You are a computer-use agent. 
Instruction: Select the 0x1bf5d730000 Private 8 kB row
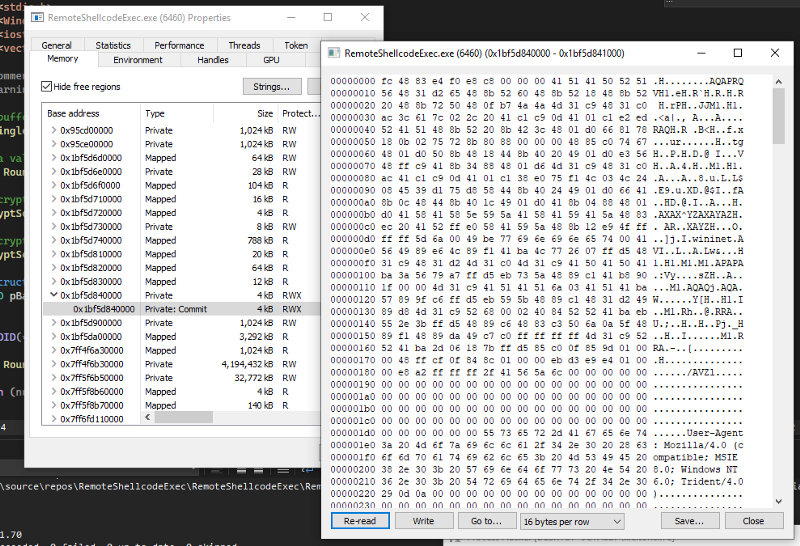182,227
